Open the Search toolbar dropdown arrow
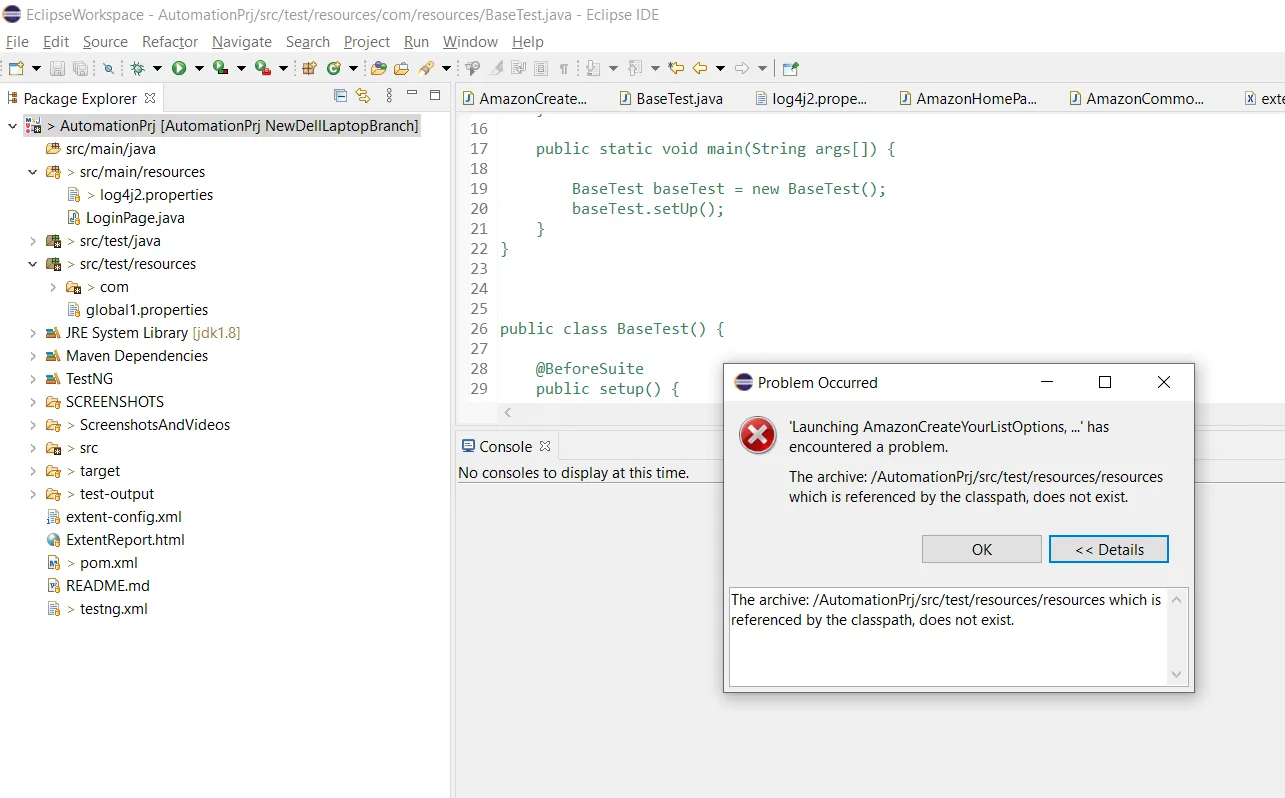Image resolution: width=1285 pixels, height=798 pixels. click(x=445, y=68)
